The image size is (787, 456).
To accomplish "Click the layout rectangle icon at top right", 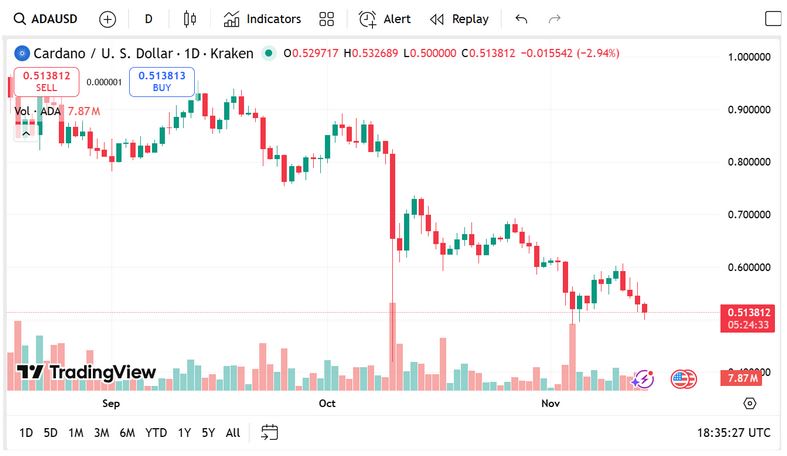I will (773, 19).
